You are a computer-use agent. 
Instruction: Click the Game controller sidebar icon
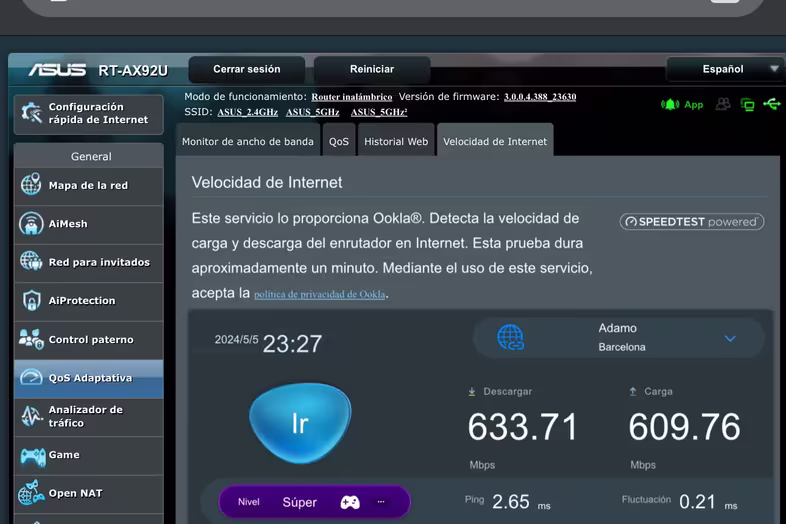33,455
